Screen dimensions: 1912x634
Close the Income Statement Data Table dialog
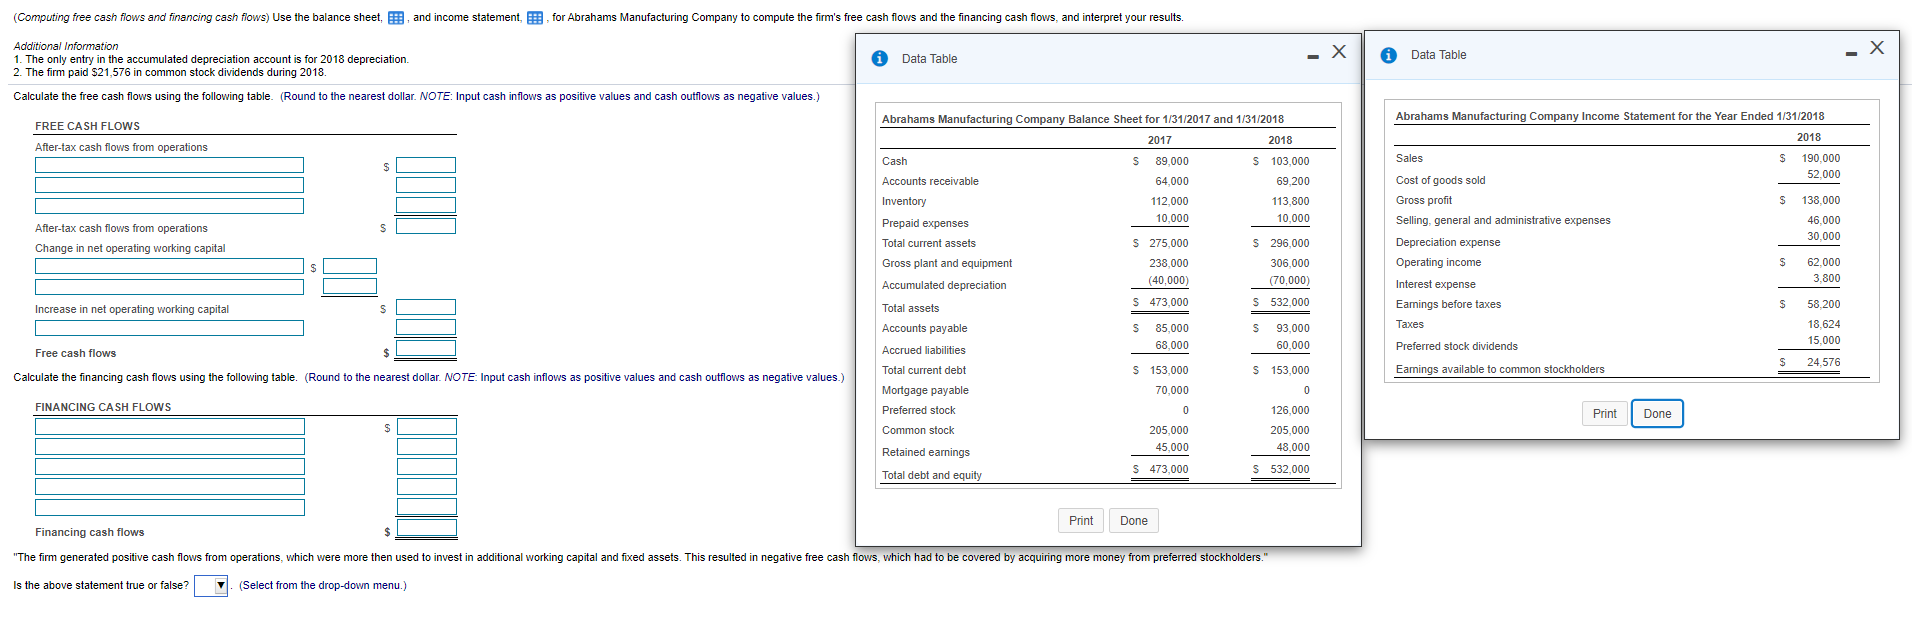[x=1877, y=48]
